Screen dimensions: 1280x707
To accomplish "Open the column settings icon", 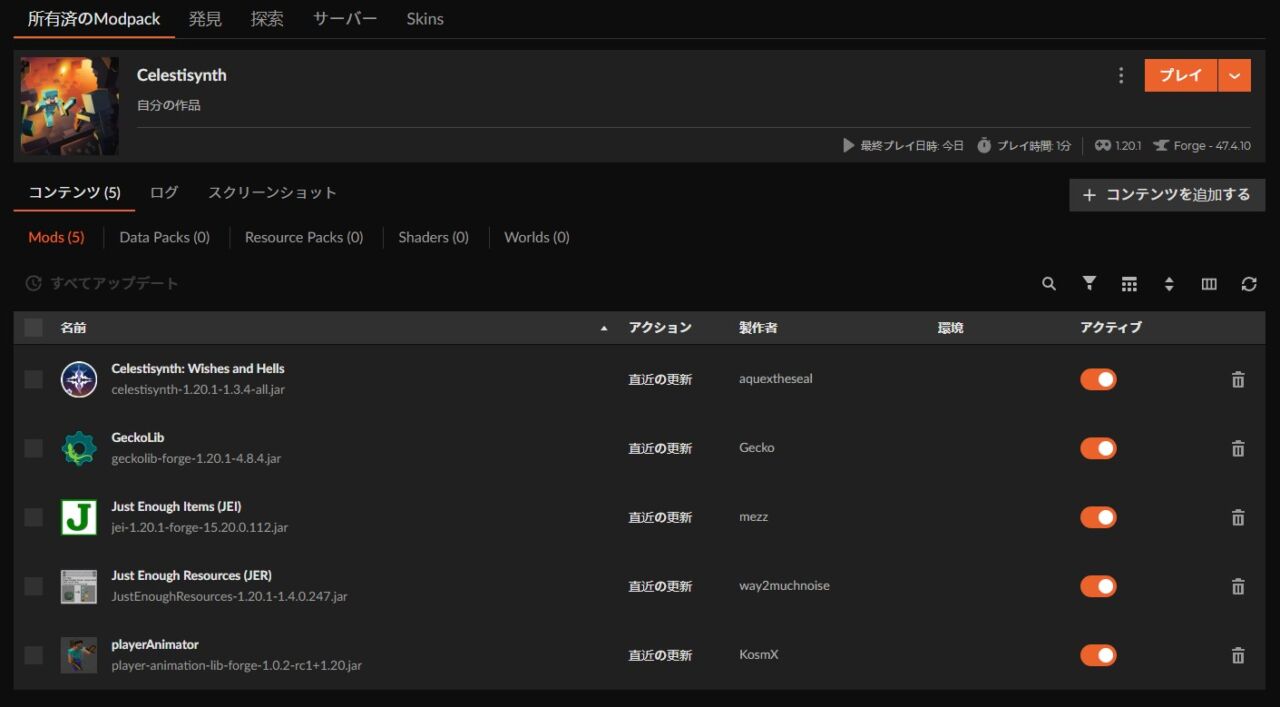I will 1209,284.
